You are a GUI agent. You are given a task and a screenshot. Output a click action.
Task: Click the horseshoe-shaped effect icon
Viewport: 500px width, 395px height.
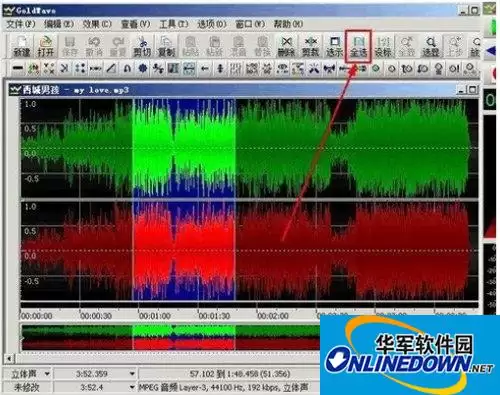click(x=127, y=69)
